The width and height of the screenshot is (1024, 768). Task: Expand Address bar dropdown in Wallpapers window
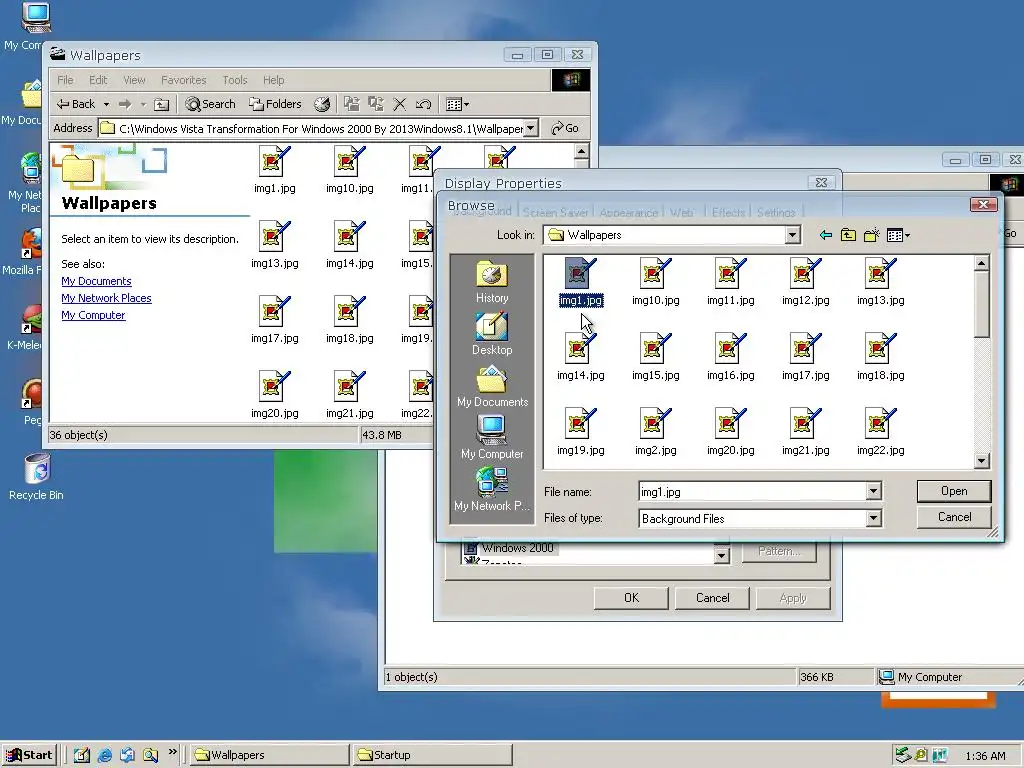tap(531, 128)
